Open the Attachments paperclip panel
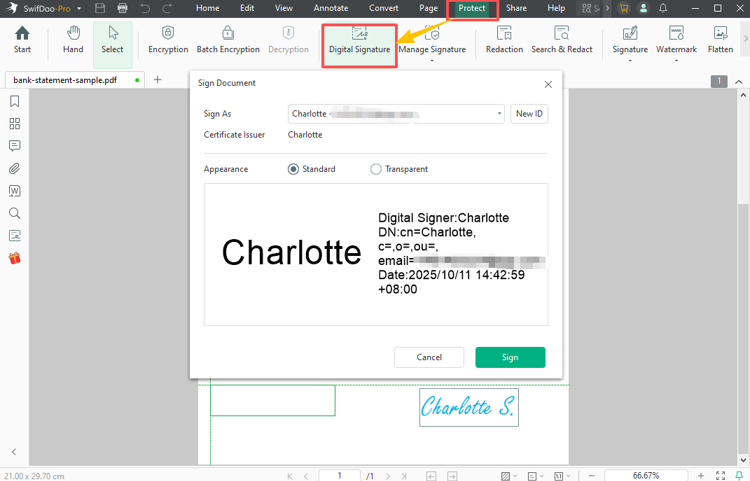Image resolution: width=750 pixels, height=481 pixels. click(x=15, y=168)
